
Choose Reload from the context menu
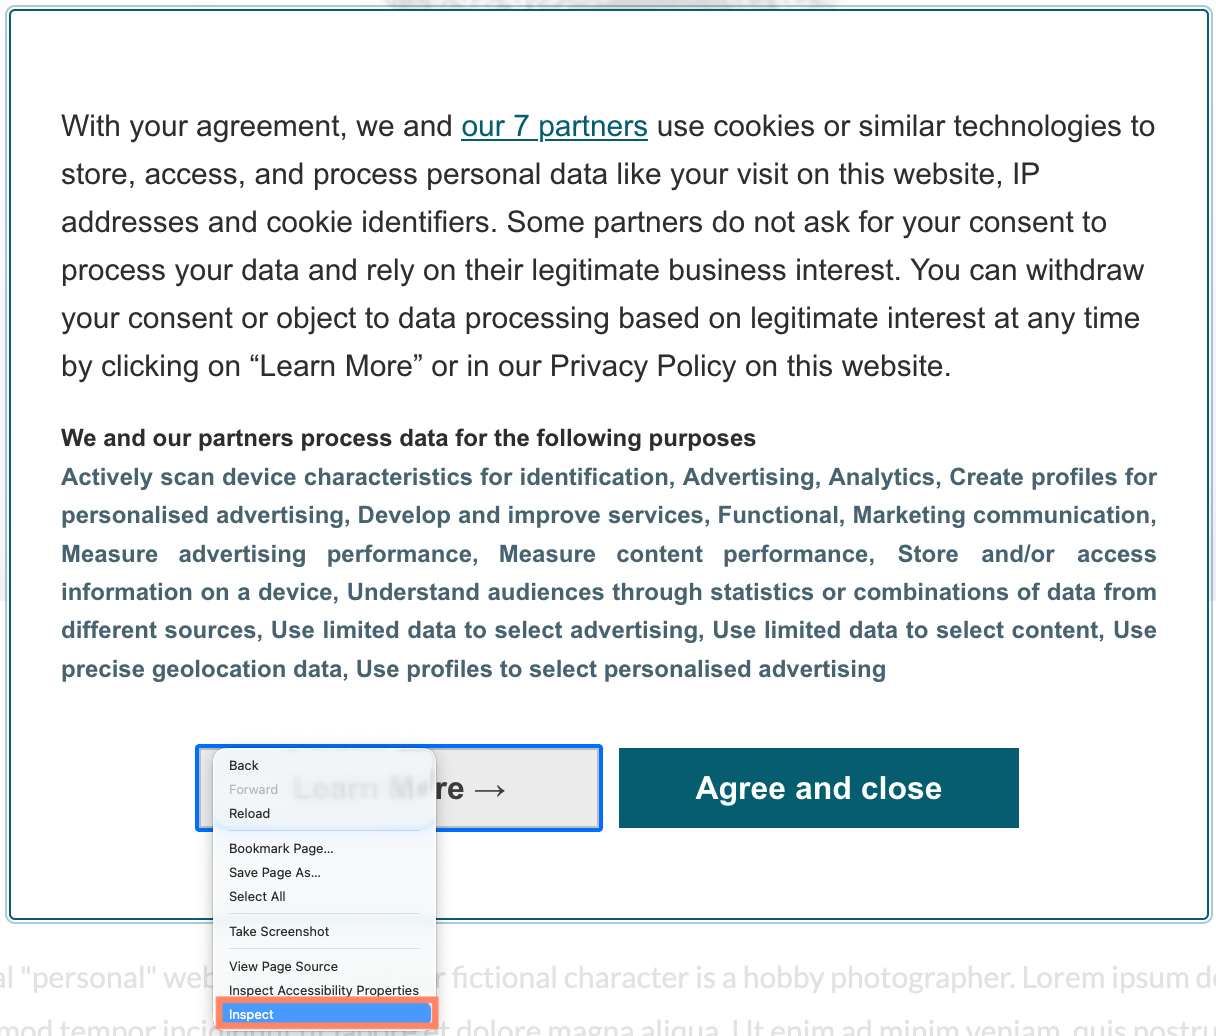coord(250,814)
